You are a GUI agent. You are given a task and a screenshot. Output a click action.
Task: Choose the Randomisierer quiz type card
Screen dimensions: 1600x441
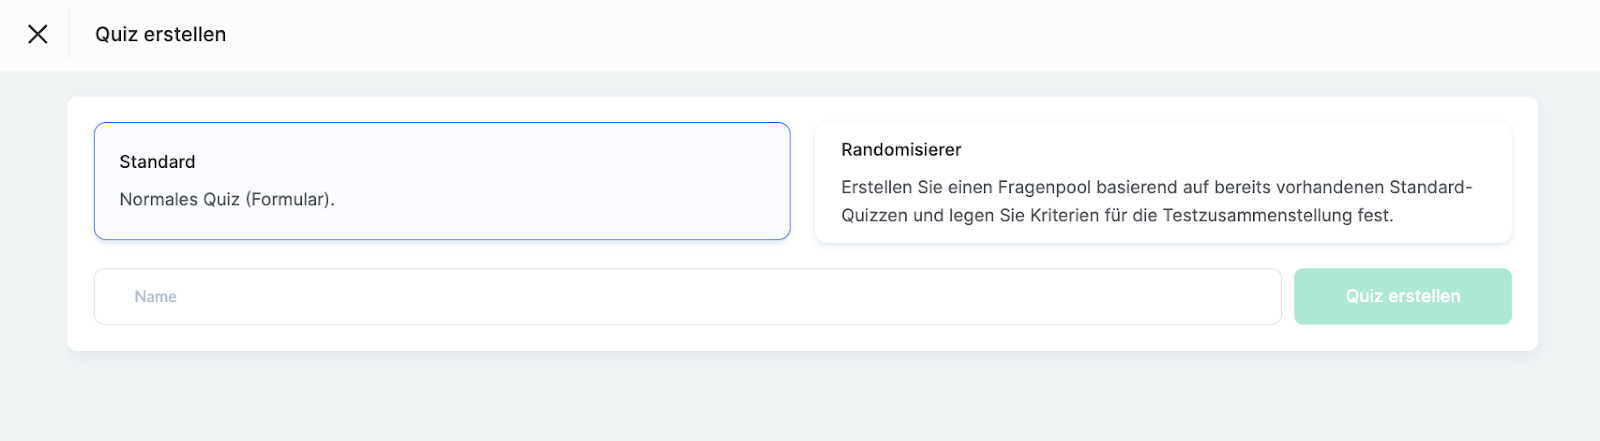click(x=1162, y=182)
